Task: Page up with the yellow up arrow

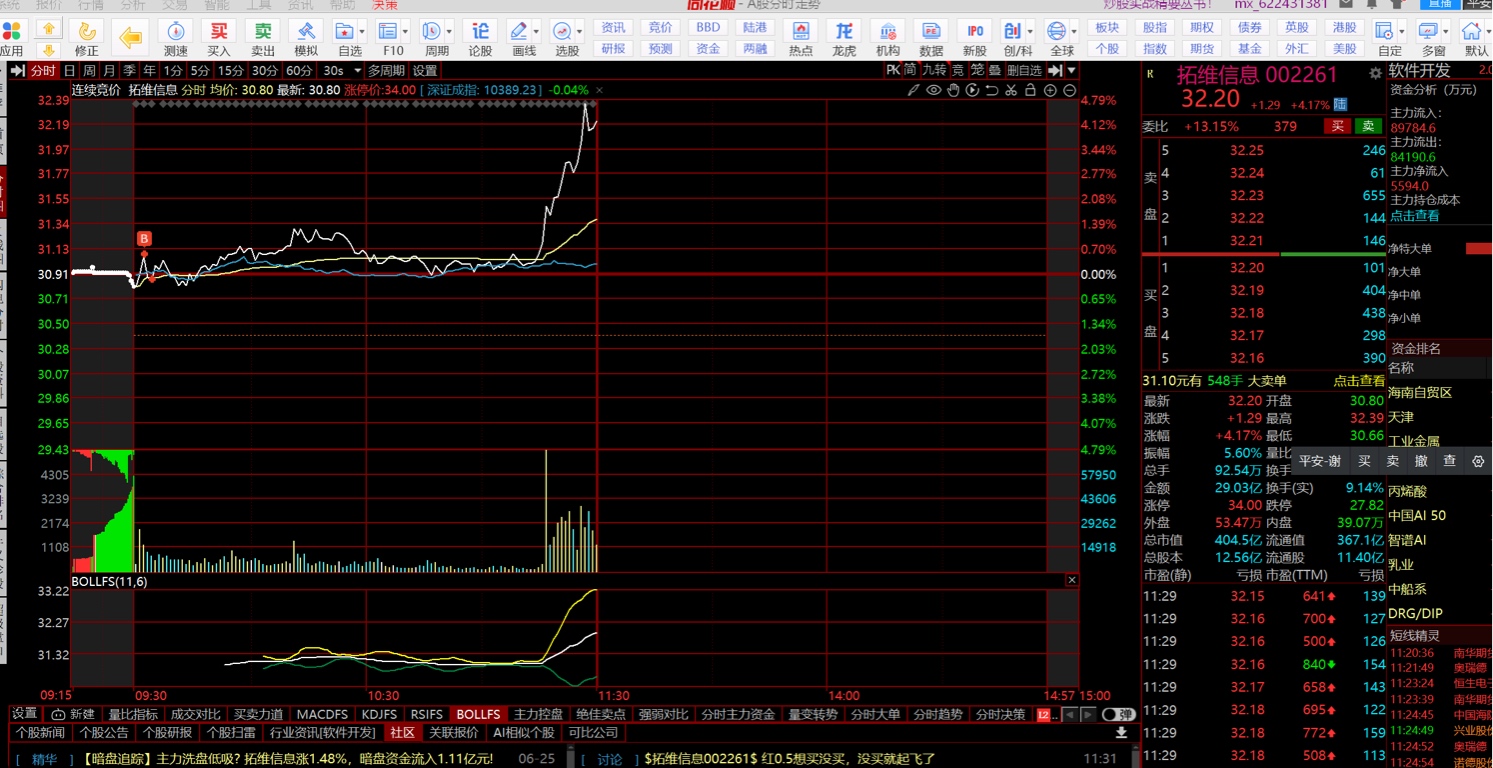Action: tap(47, 28)
